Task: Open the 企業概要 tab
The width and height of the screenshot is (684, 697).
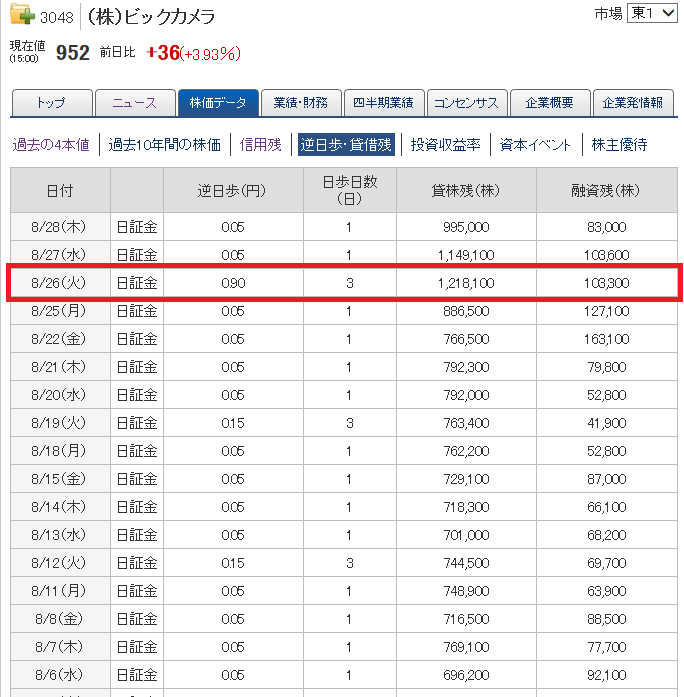Action: point(550,103)
